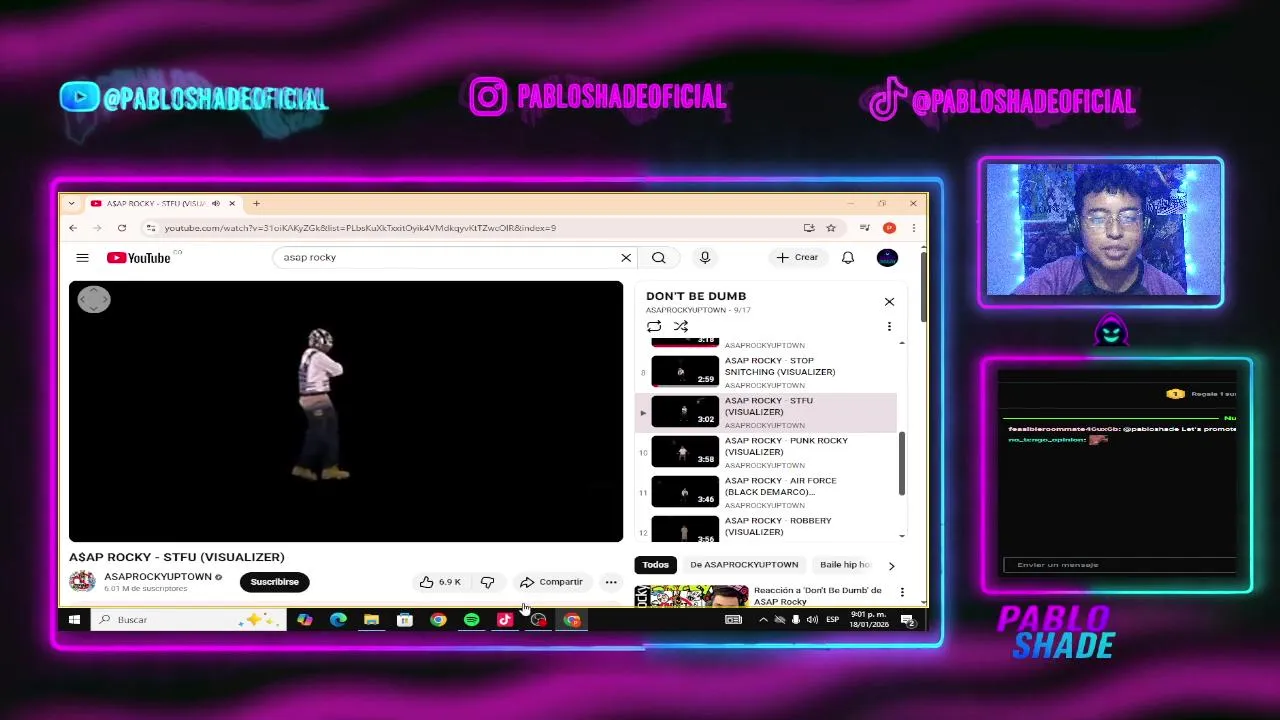Open the YouTube notifications bell
Viewport: 1280px width, 720px height.
point(848,258)
